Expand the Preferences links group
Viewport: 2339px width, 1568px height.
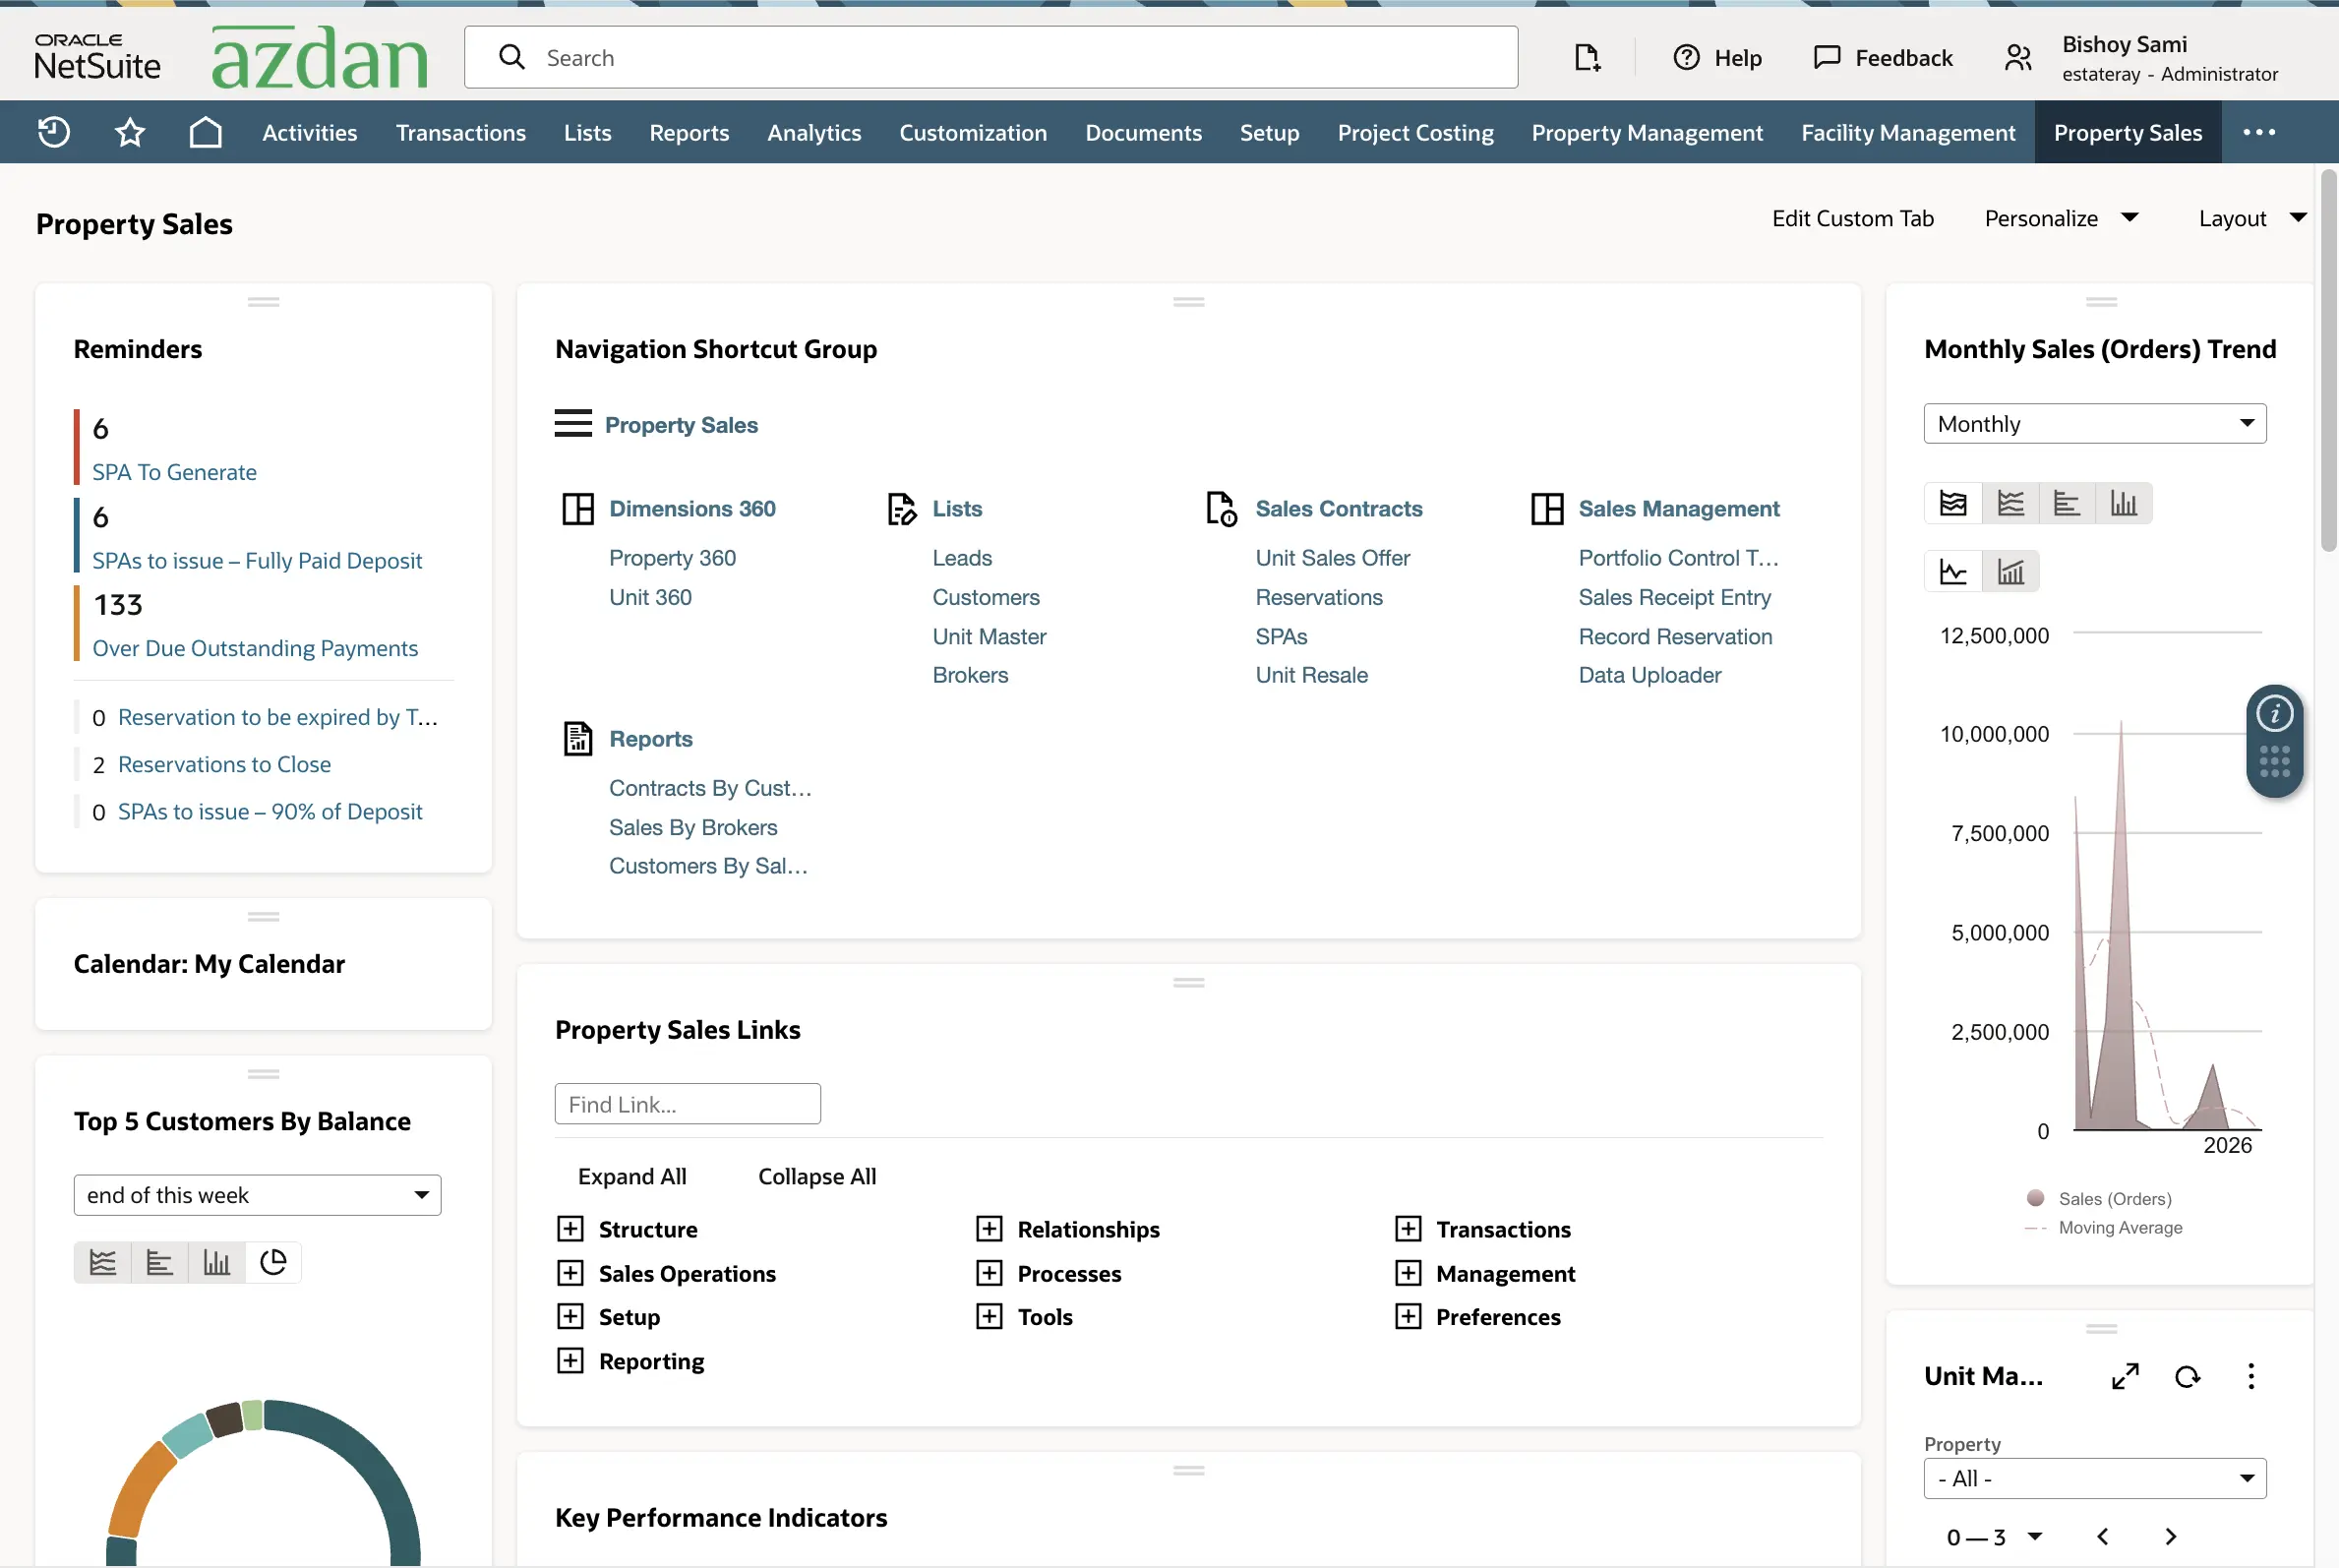click(1408, 1317)
